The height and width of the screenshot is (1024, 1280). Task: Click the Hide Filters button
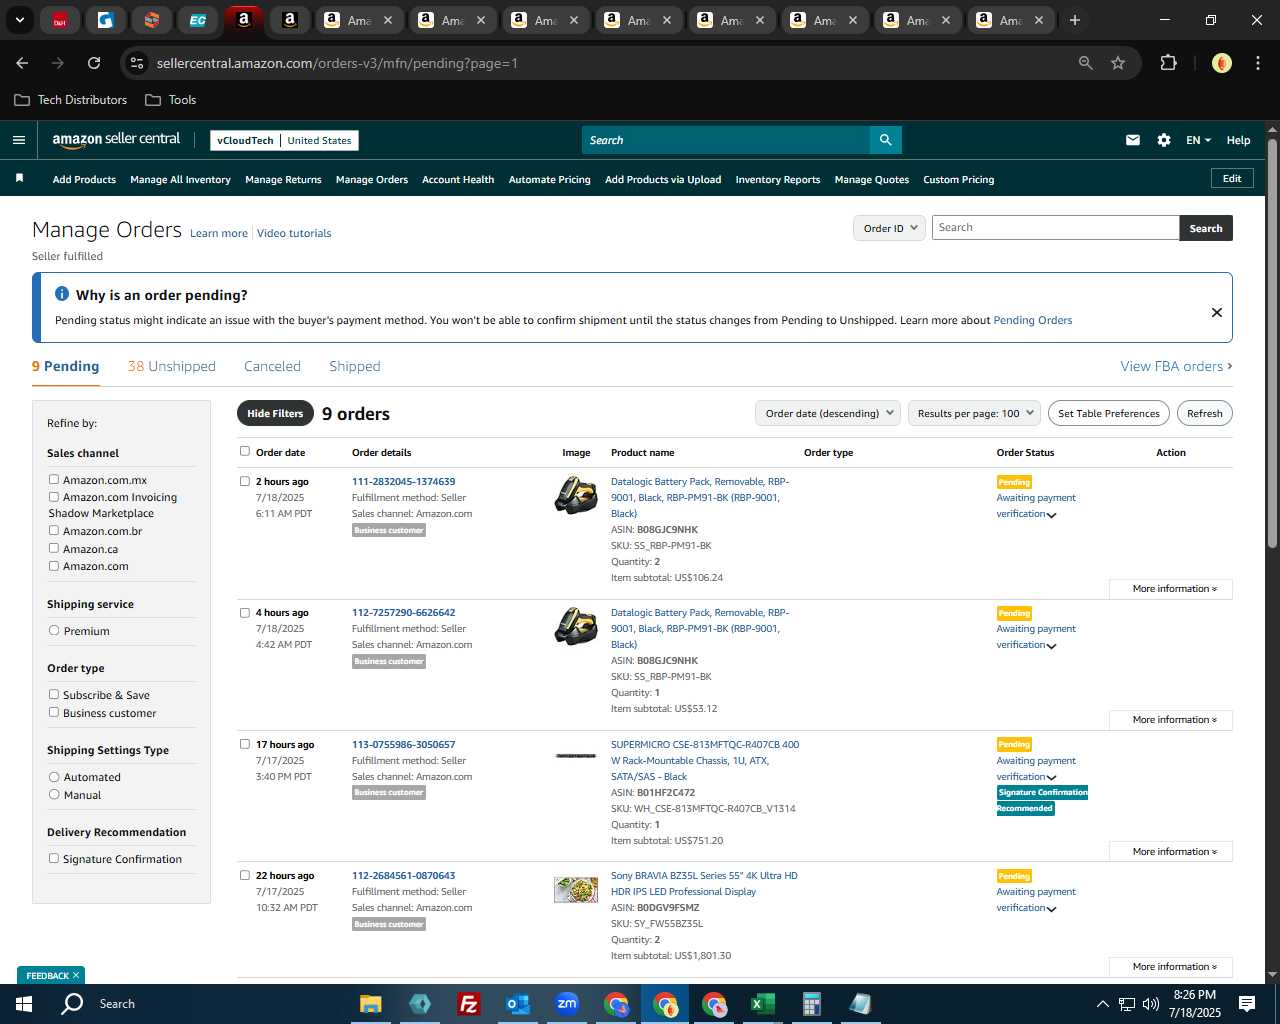275,413
